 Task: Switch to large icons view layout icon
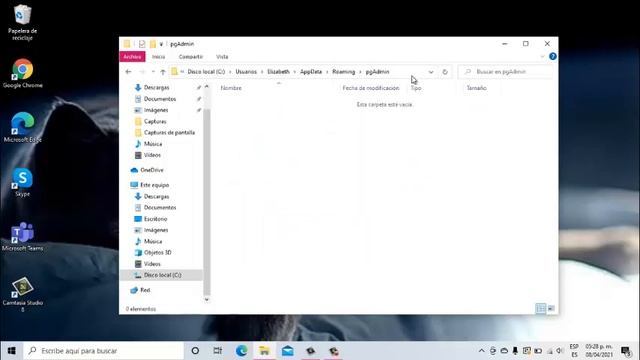[551, 309]
